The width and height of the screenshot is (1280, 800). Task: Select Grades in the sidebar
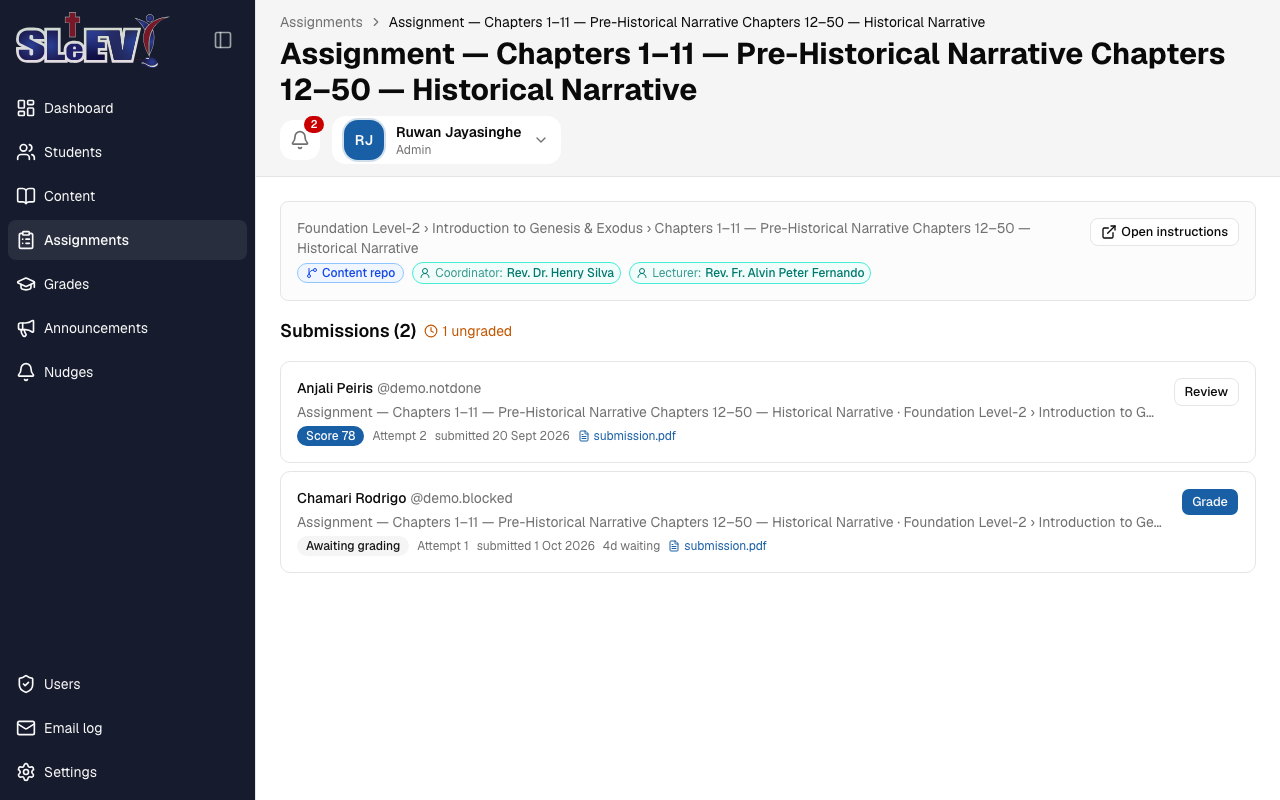pyautogui.click(x=127, y=284)
